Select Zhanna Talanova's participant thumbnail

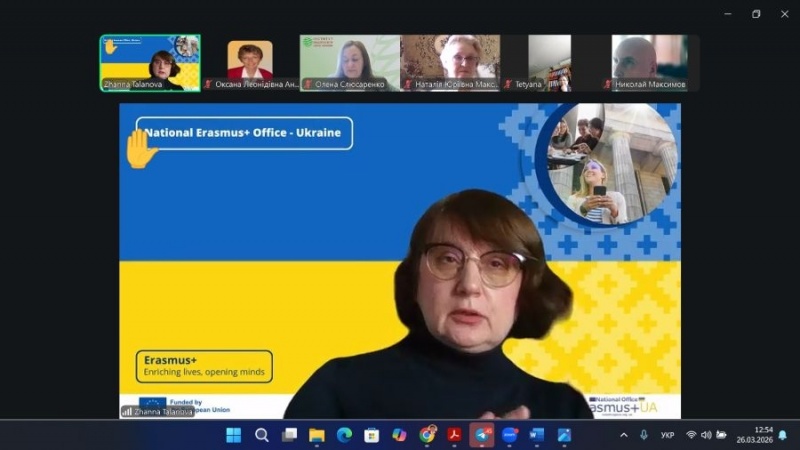(x=150, y=62)
